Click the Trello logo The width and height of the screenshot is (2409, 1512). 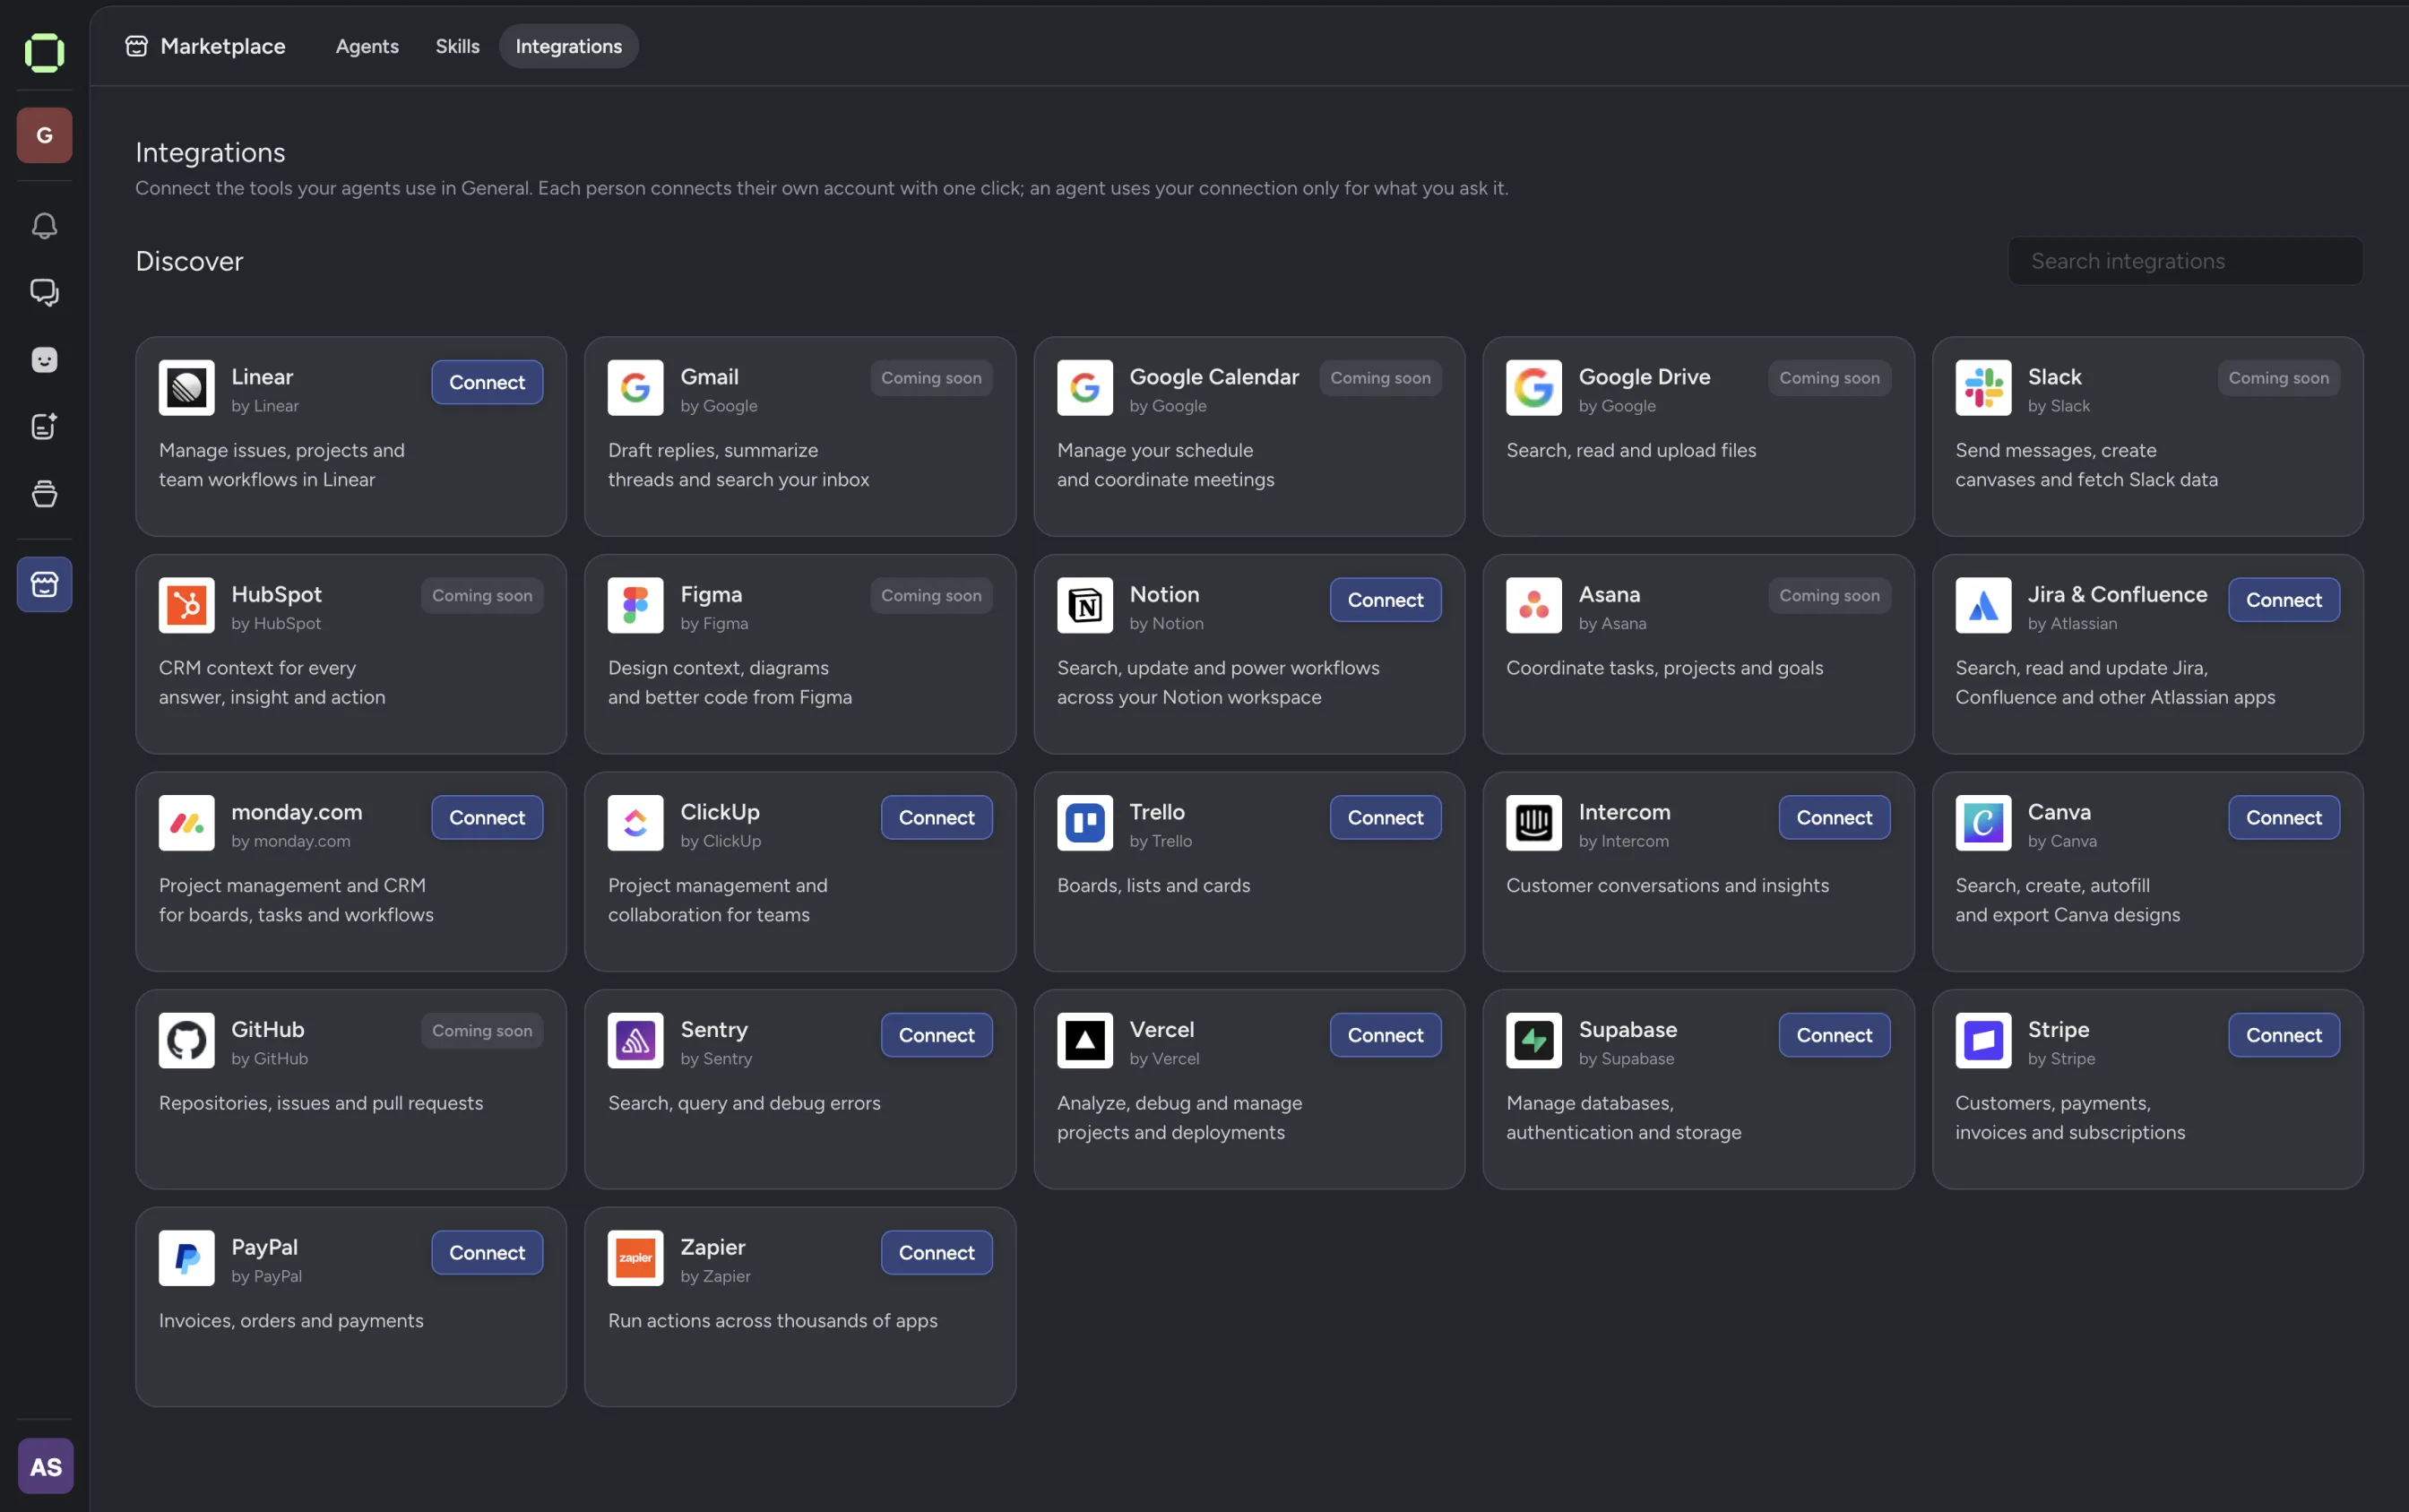(1085, 823)
